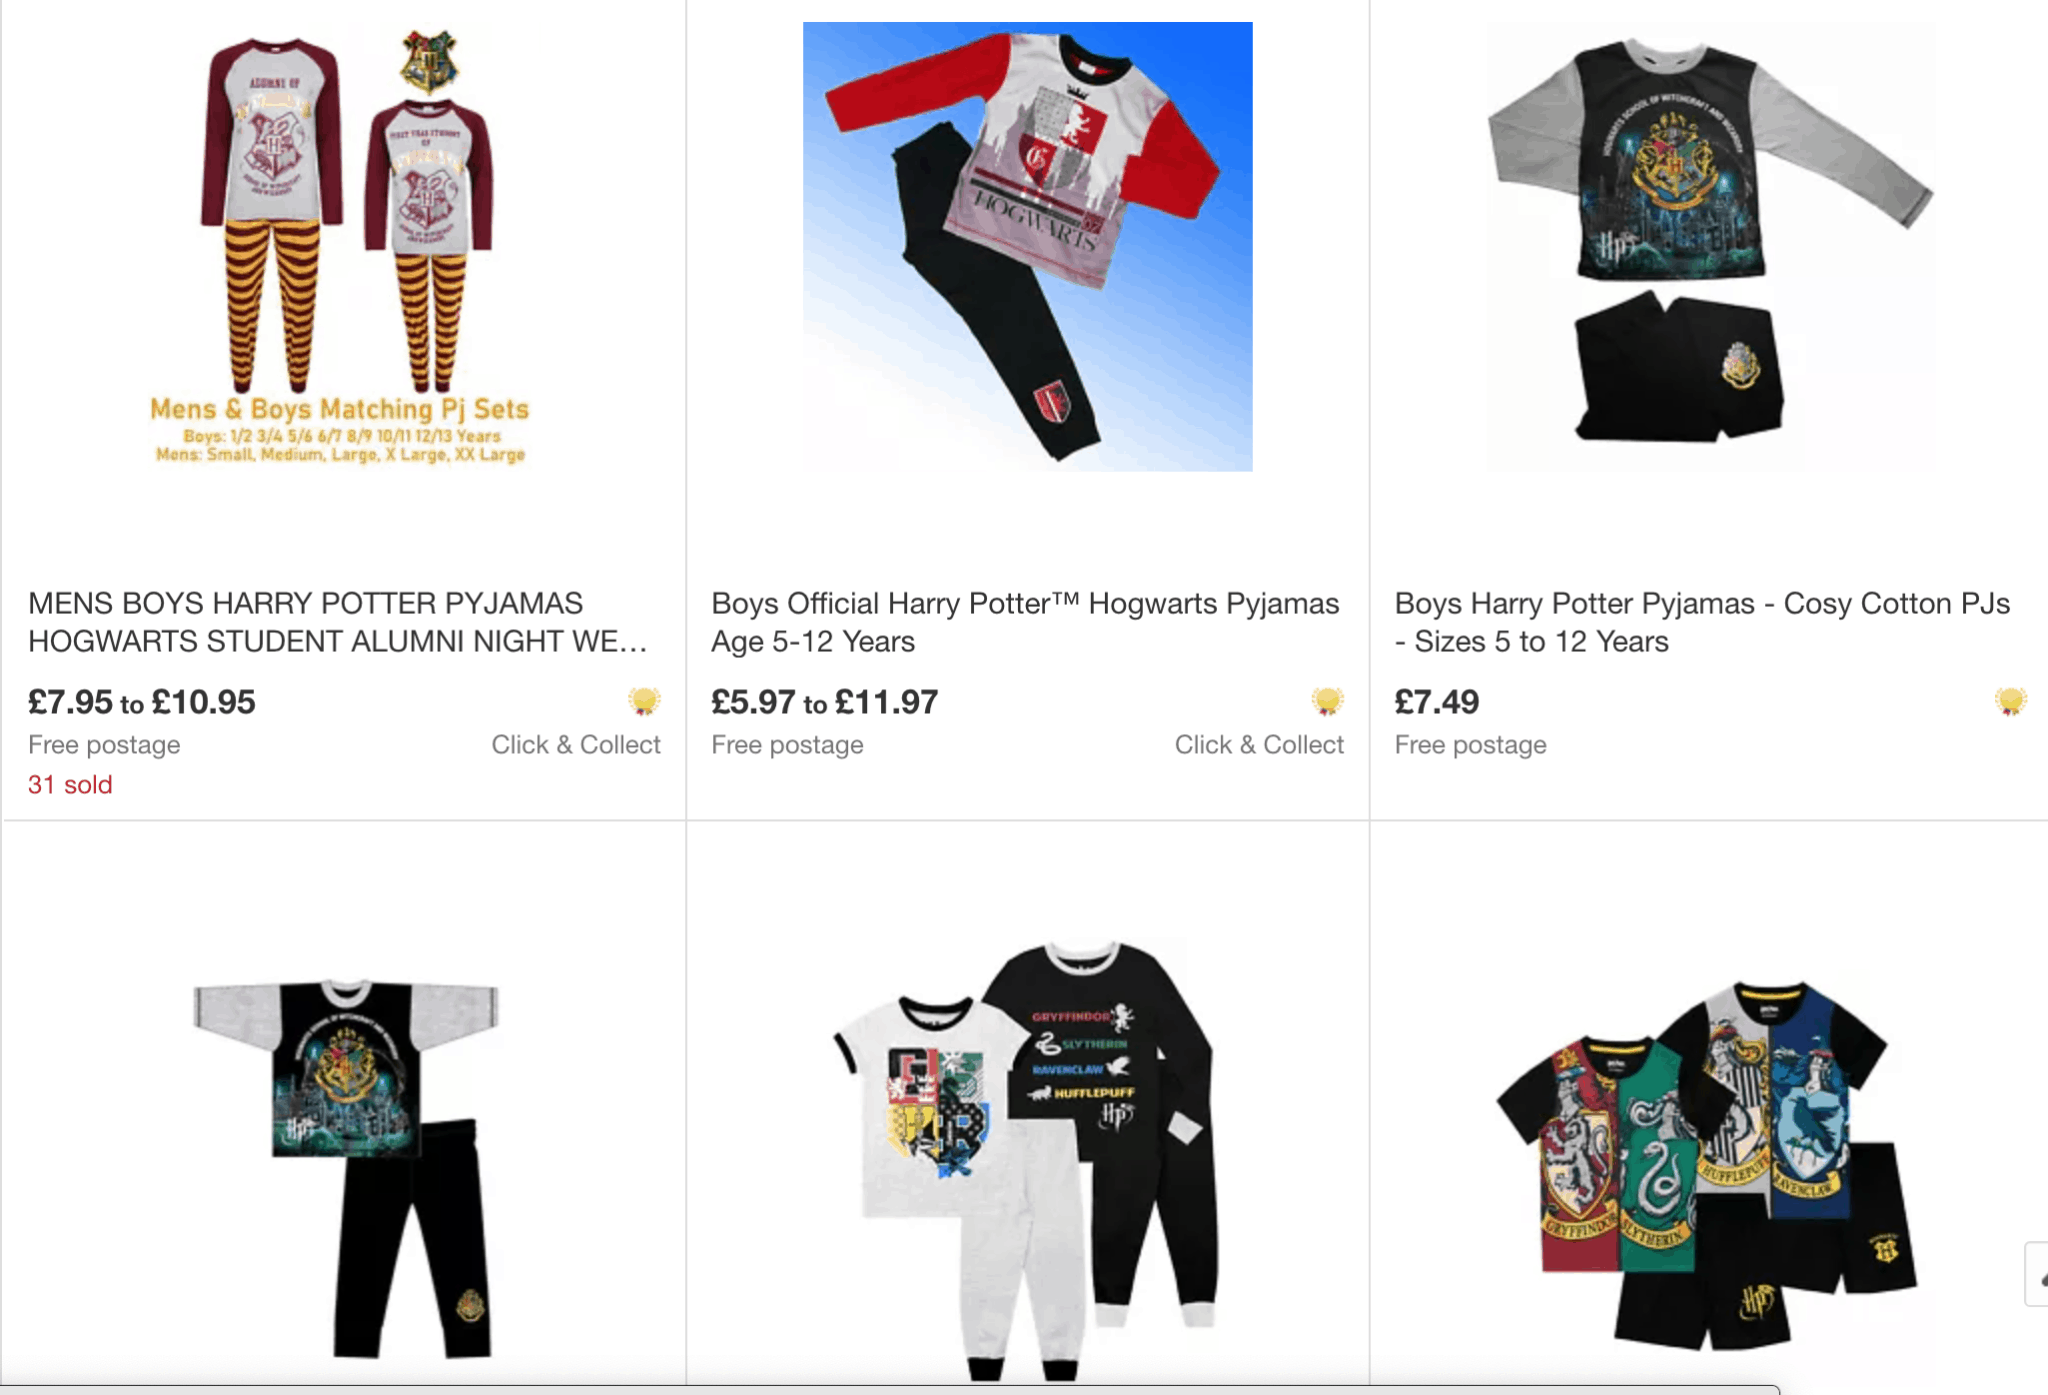Click the 31 sold label

[70, 785]
